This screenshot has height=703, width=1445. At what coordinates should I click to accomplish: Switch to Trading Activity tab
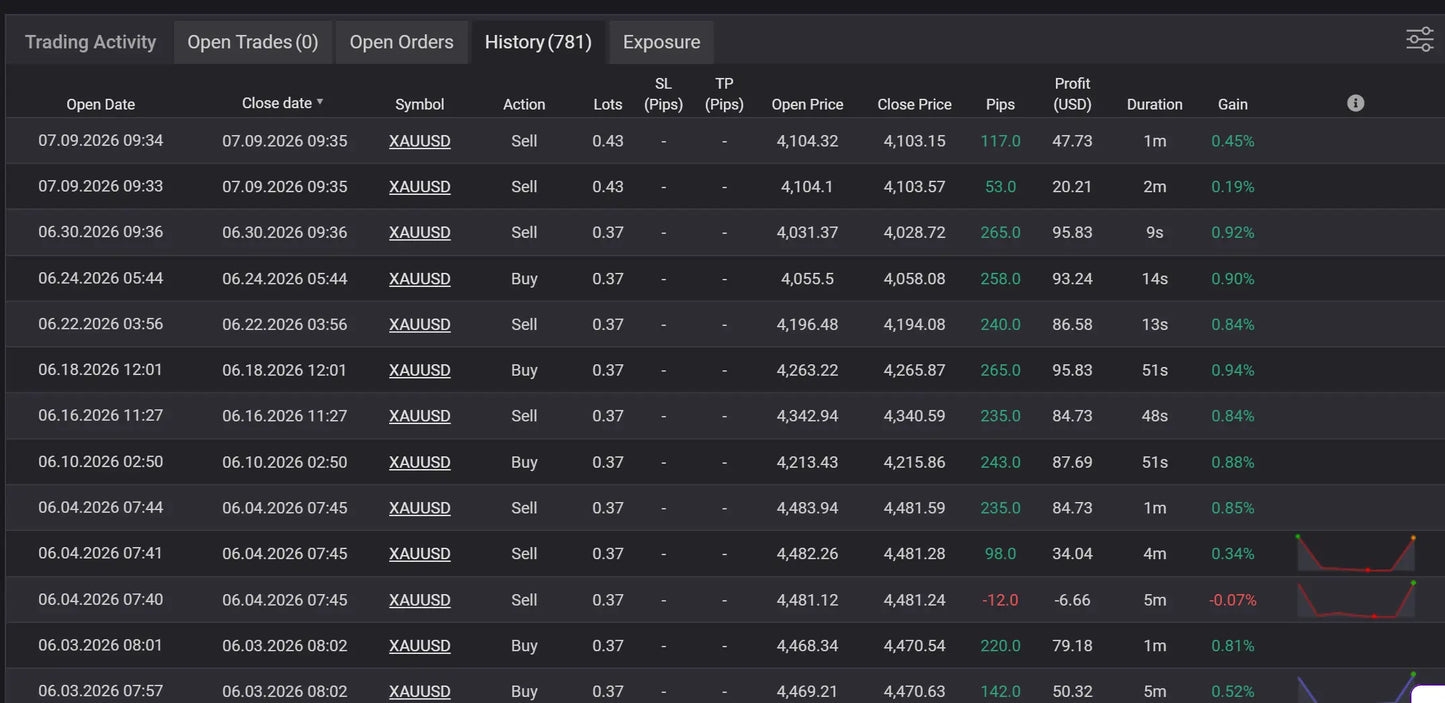coord(90,42)
